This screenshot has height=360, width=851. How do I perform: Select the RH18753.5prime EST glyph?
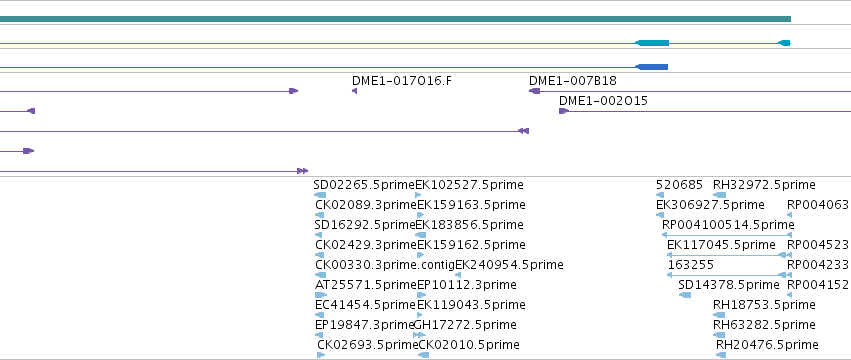(720, 315)
